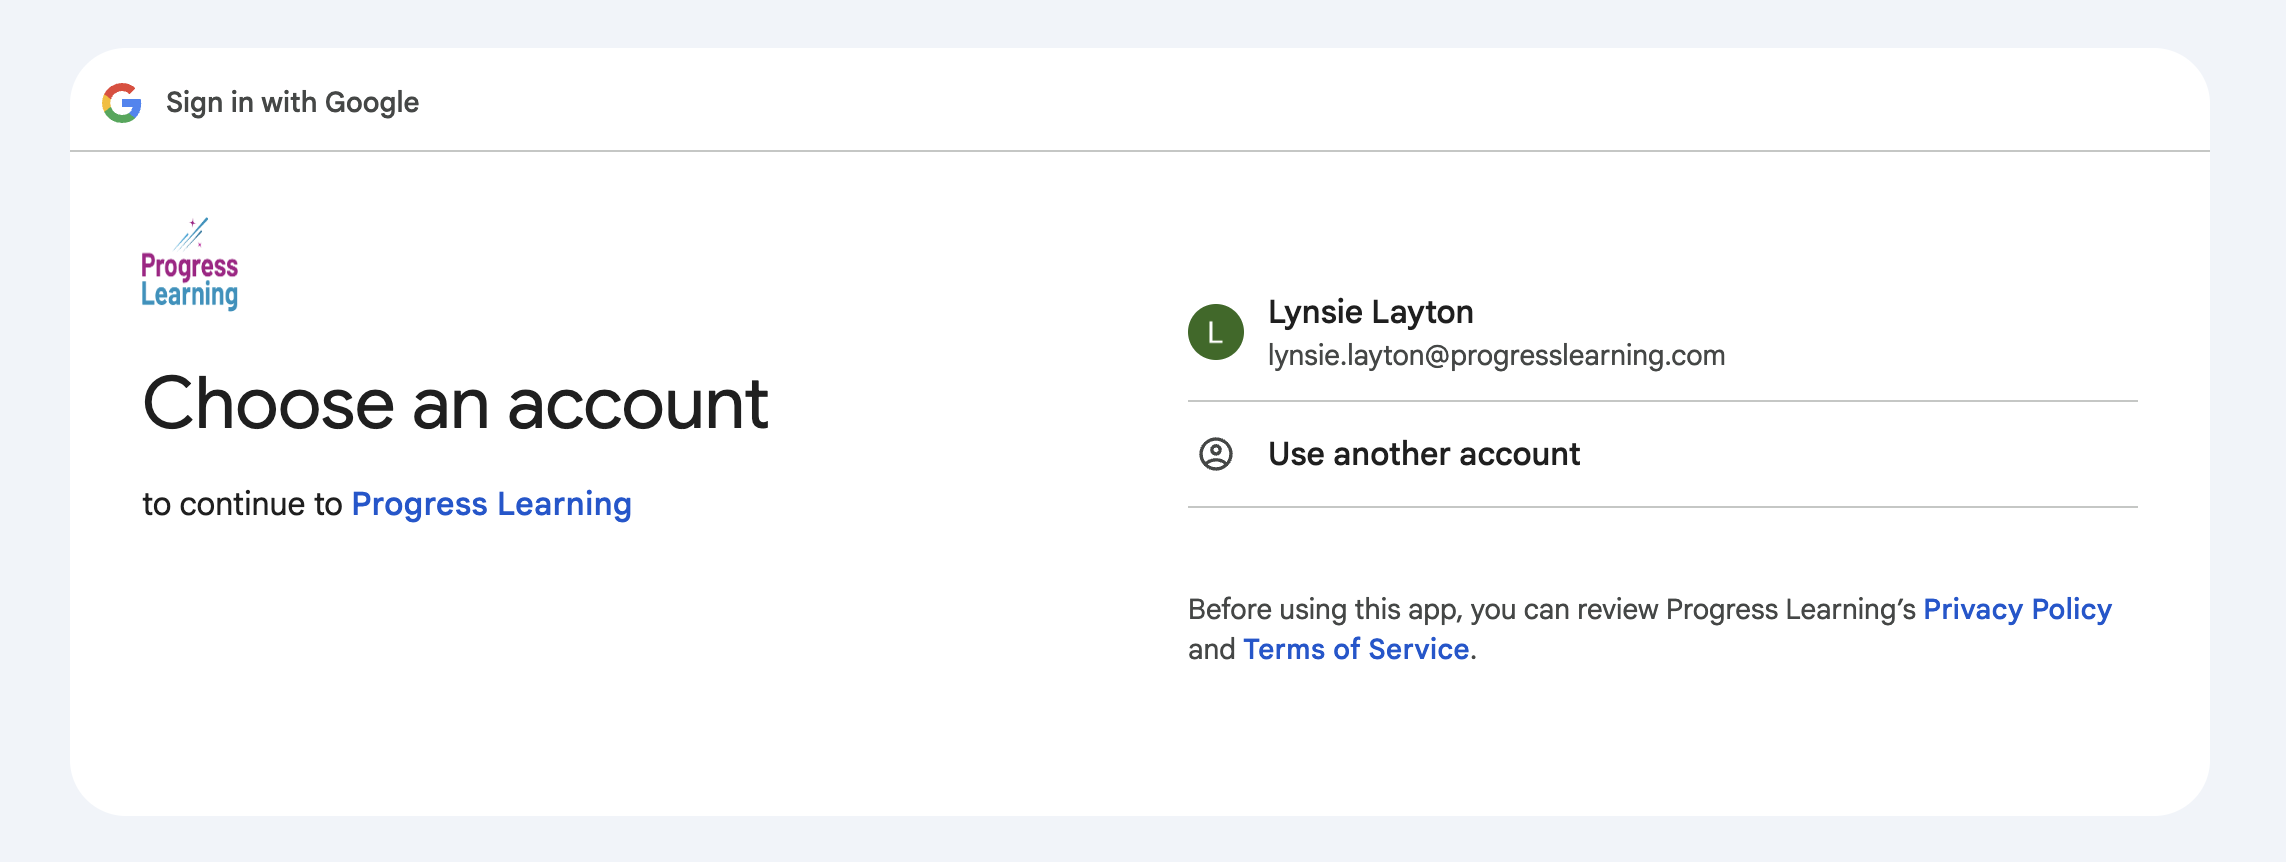Open the Progress Learning link after 'to continue to'
Screen dimensions: 2286x862
tap(491, 504)
